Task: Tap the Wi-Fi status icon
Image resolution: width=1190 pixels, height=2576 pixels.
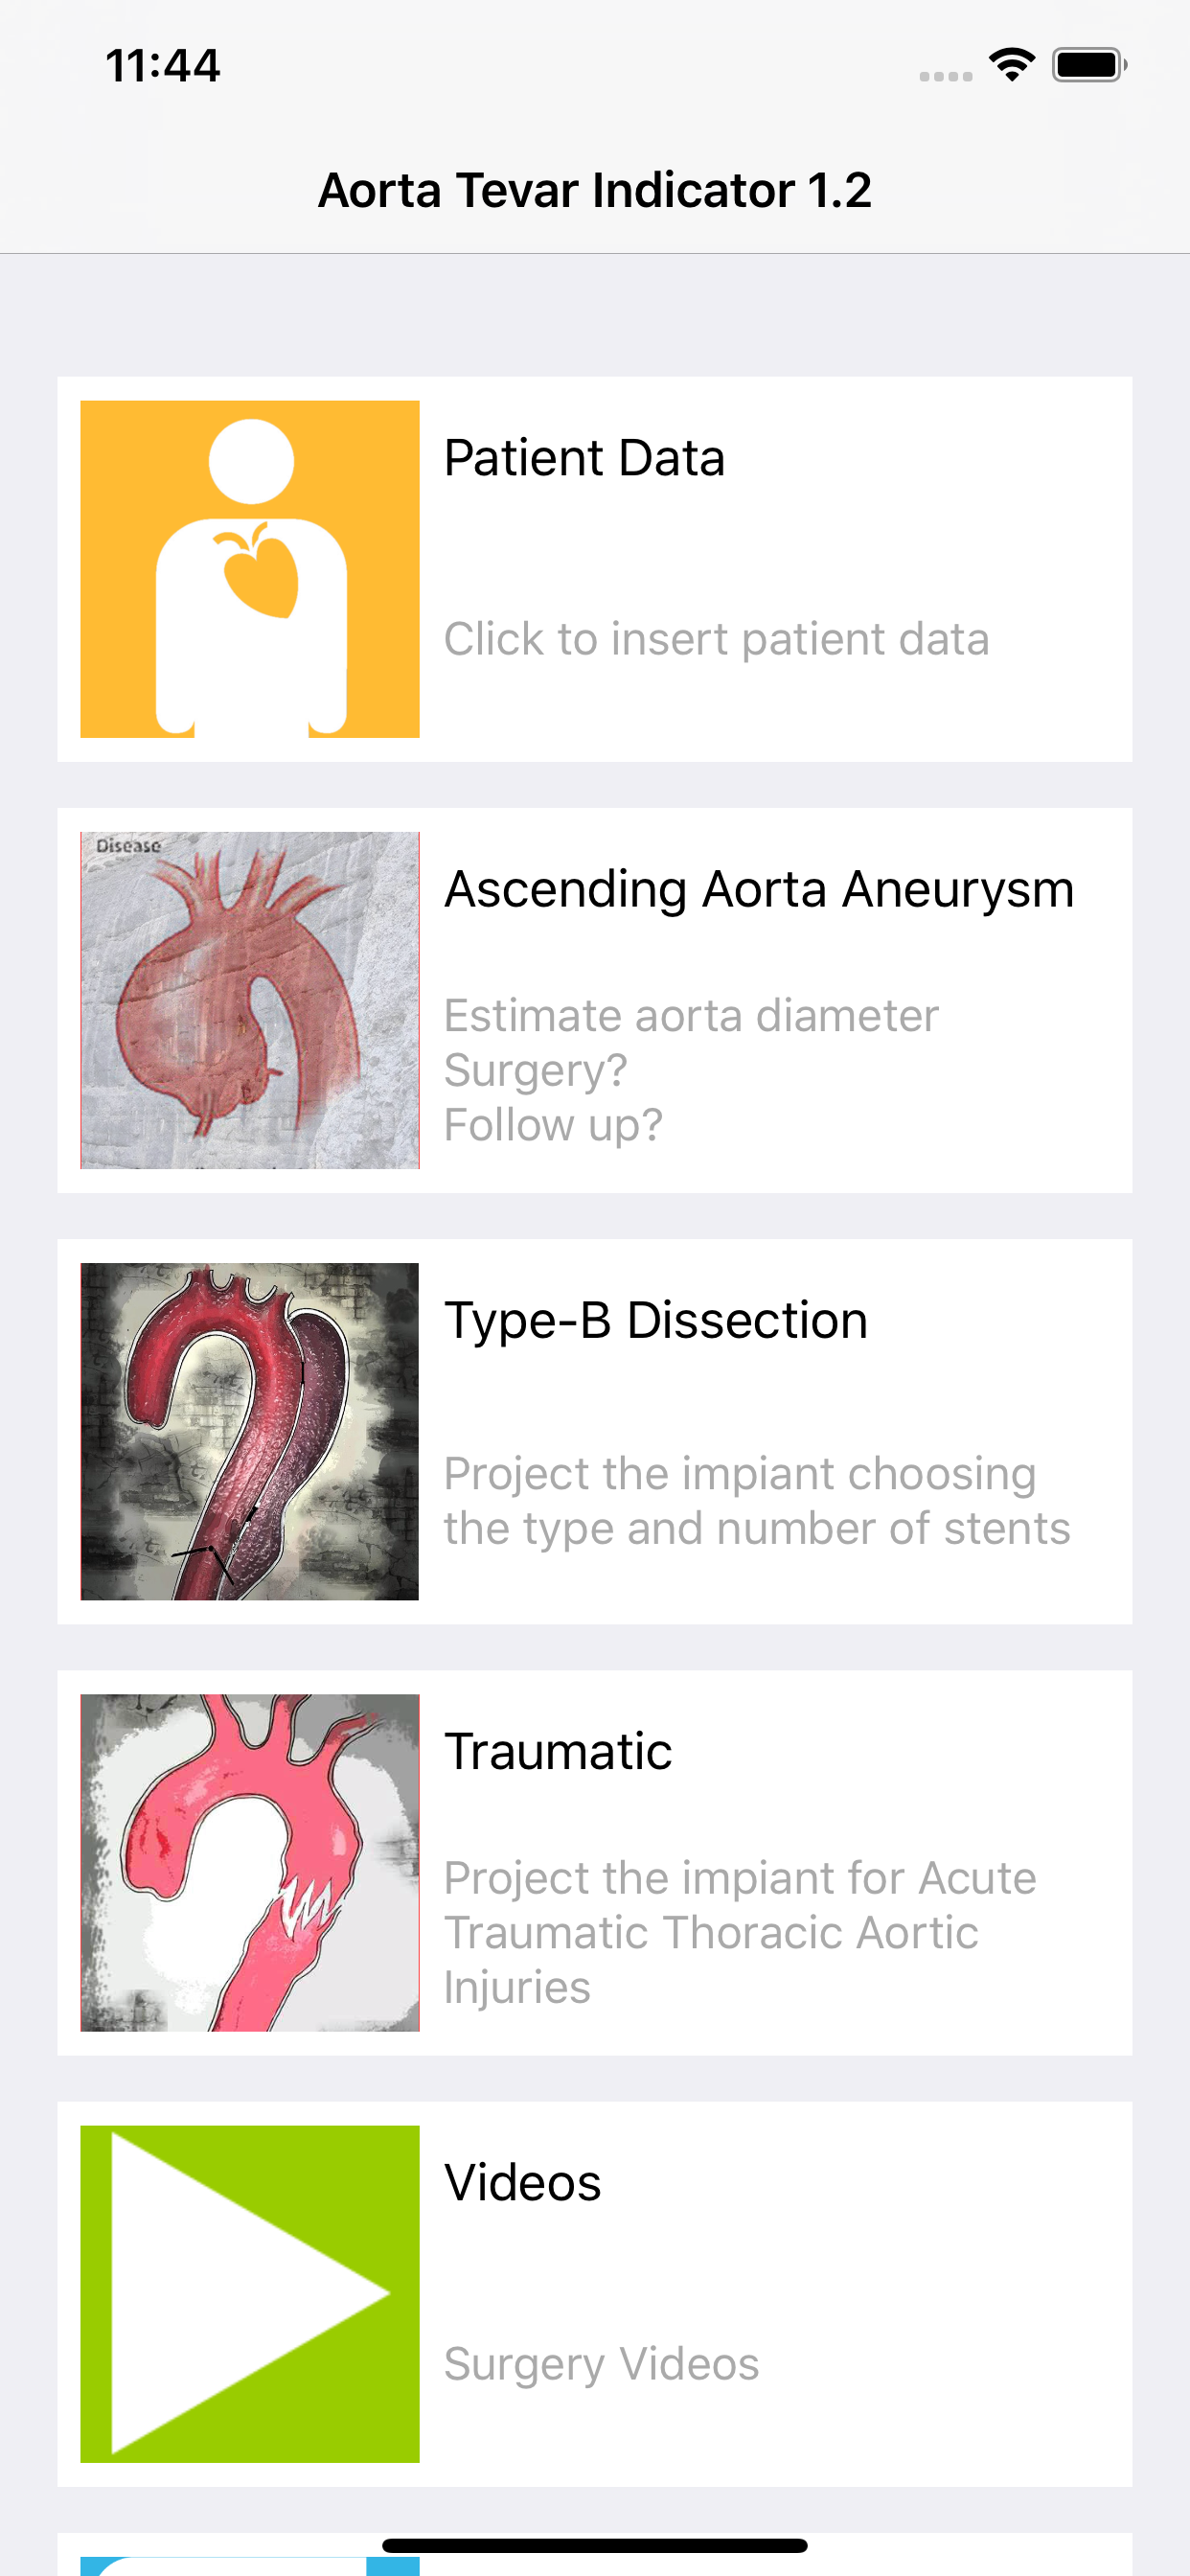Action: [x=1011, y=65]
